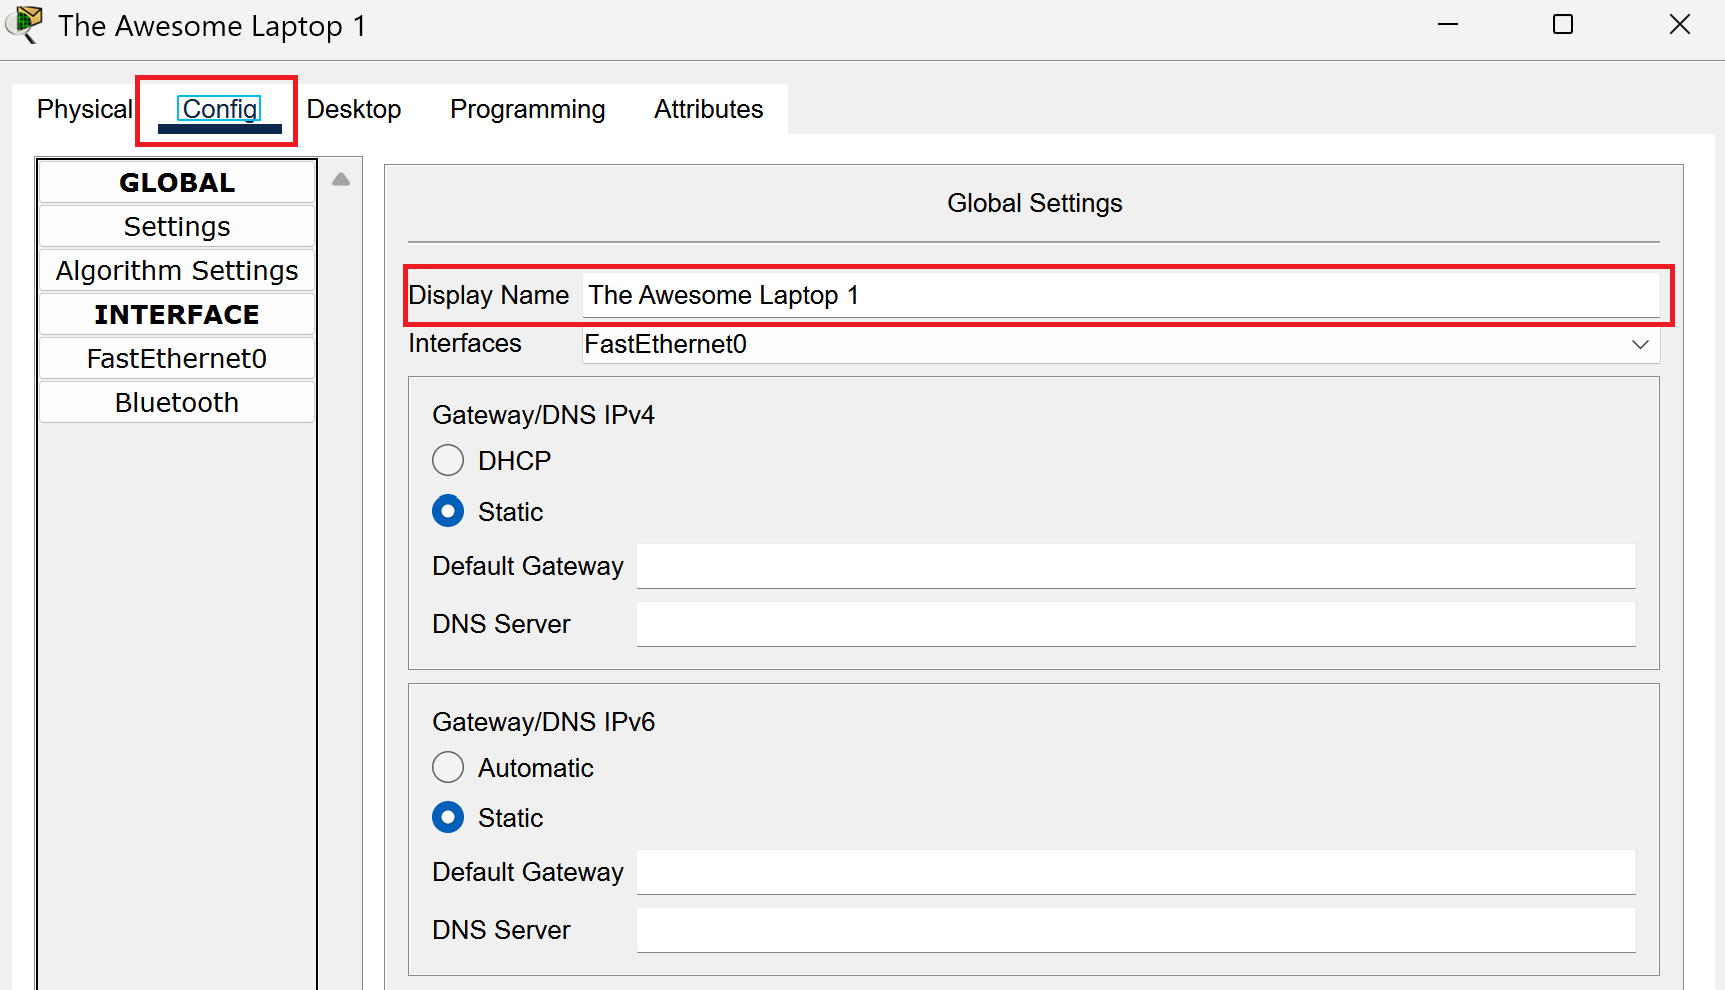This screenshot has width=1725, height=990.
Task: Go to the Attributes tab
Action: coord(708,109)
